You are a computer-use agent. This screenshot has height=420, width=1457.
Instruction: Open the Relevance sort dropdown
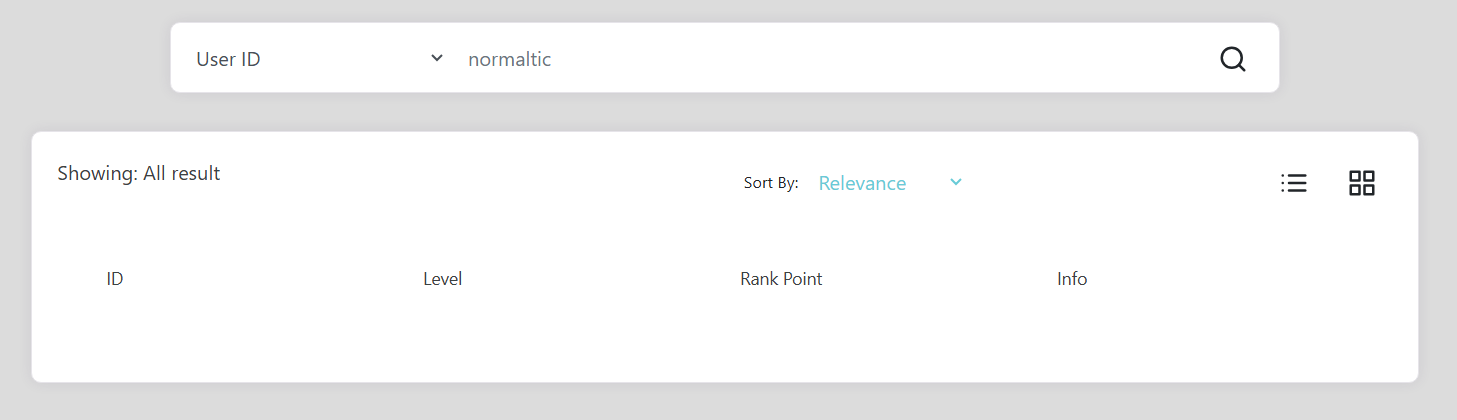[x=890, y=183]
